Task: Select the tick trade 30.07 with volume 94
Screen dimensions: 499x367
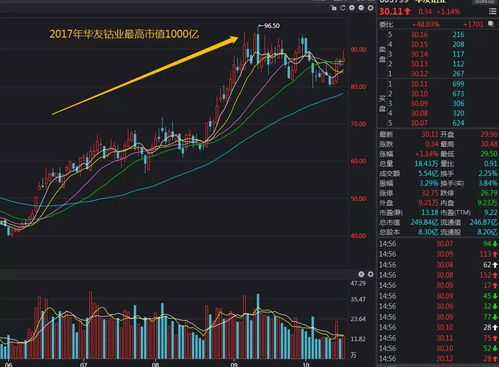Action: tap(438, 244)
